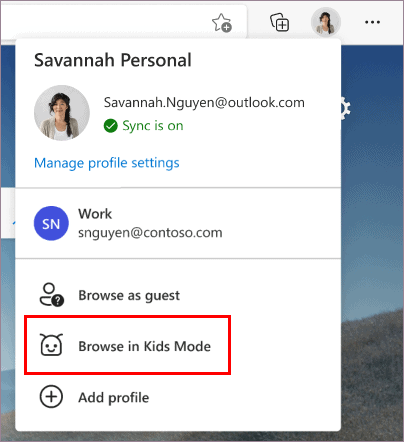The width and height of the screenshot is (404, 442).
Task: Open the Settings and more ellipsis menu
Action: coord(372,22)
